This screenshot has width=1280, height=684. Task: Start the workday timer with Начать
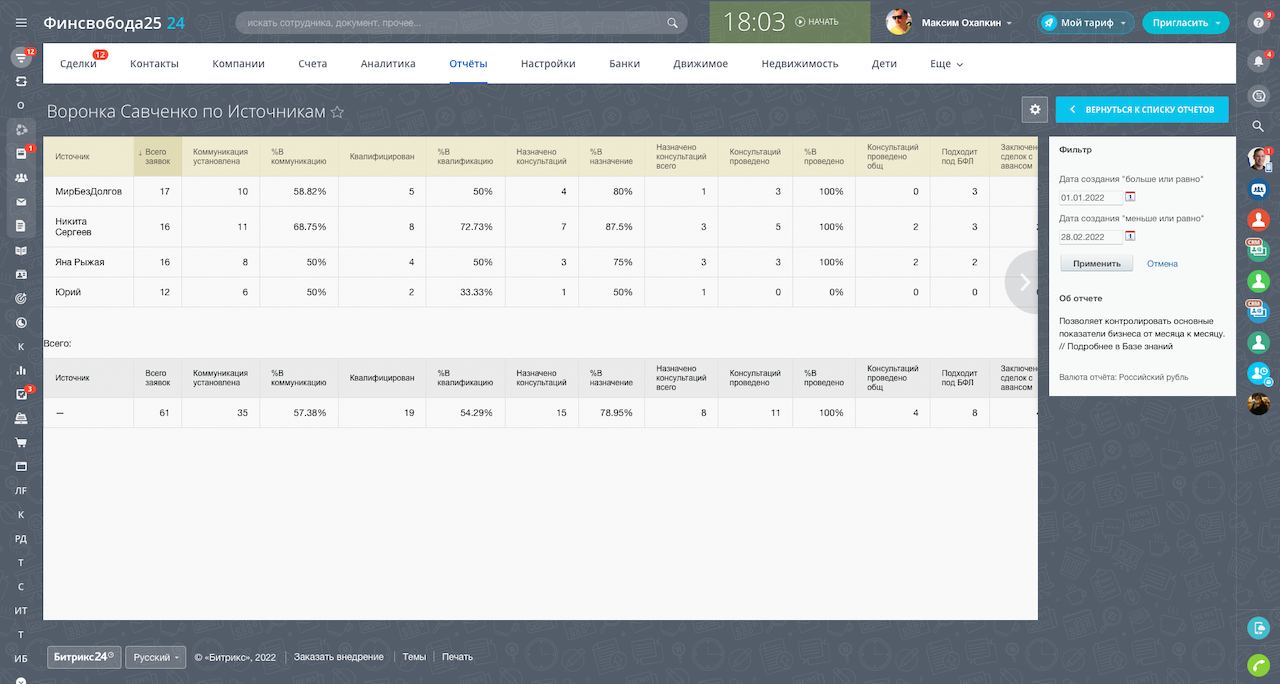817,22
